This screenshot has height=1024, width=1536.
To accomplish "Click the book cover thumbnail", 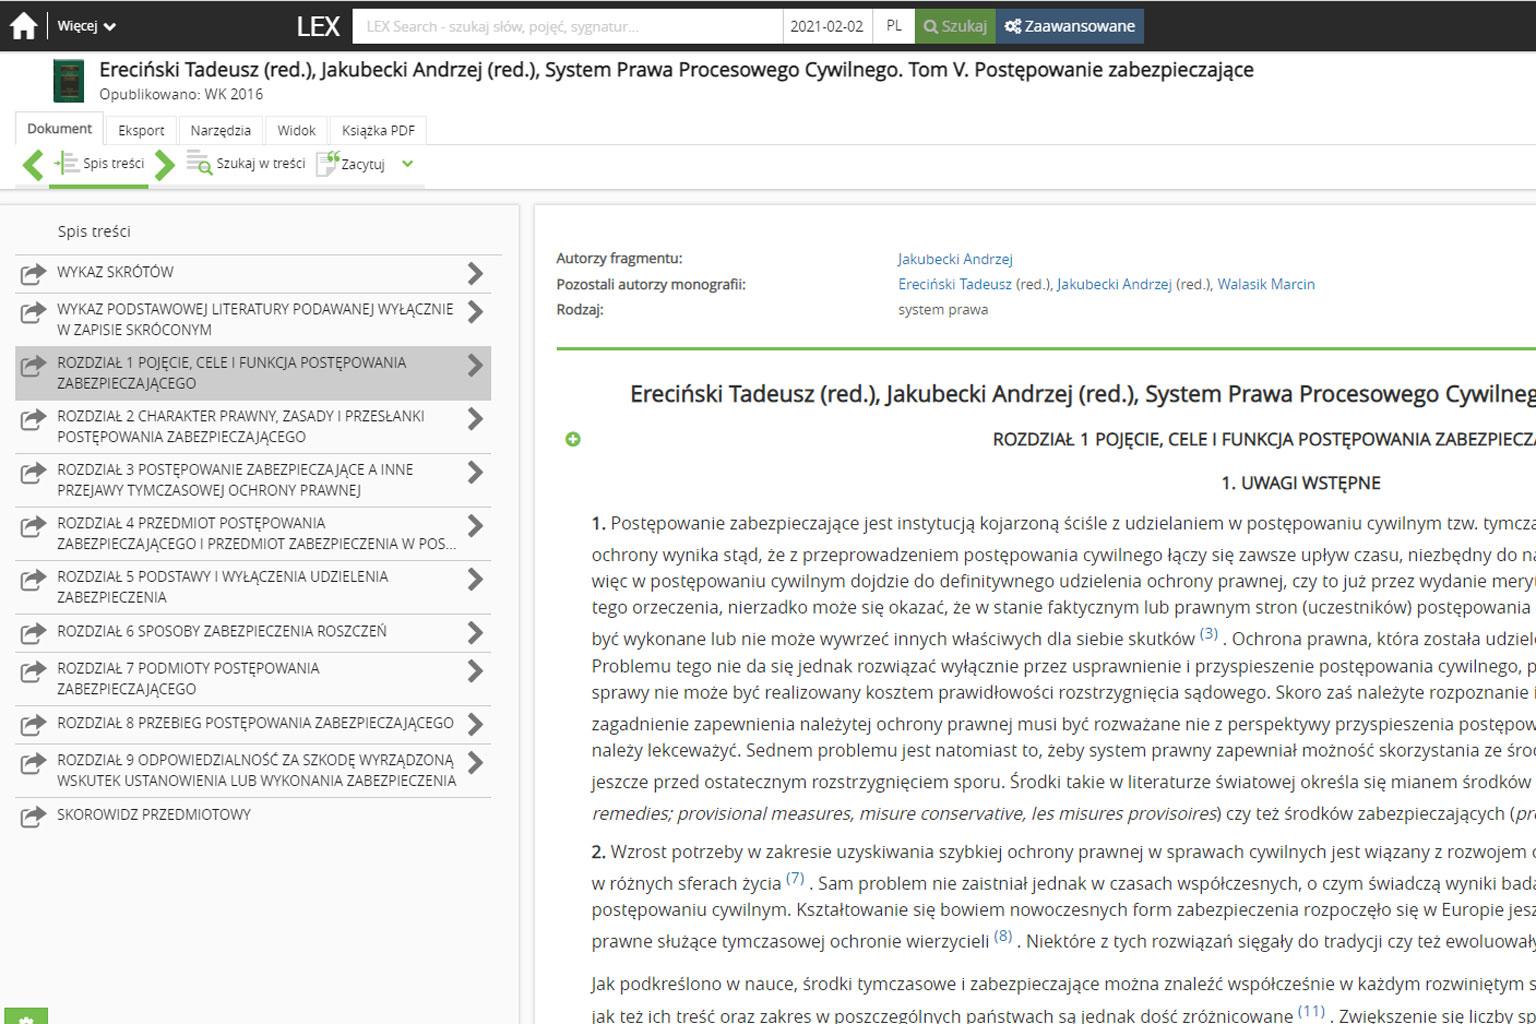I will [x=69, y=81].
